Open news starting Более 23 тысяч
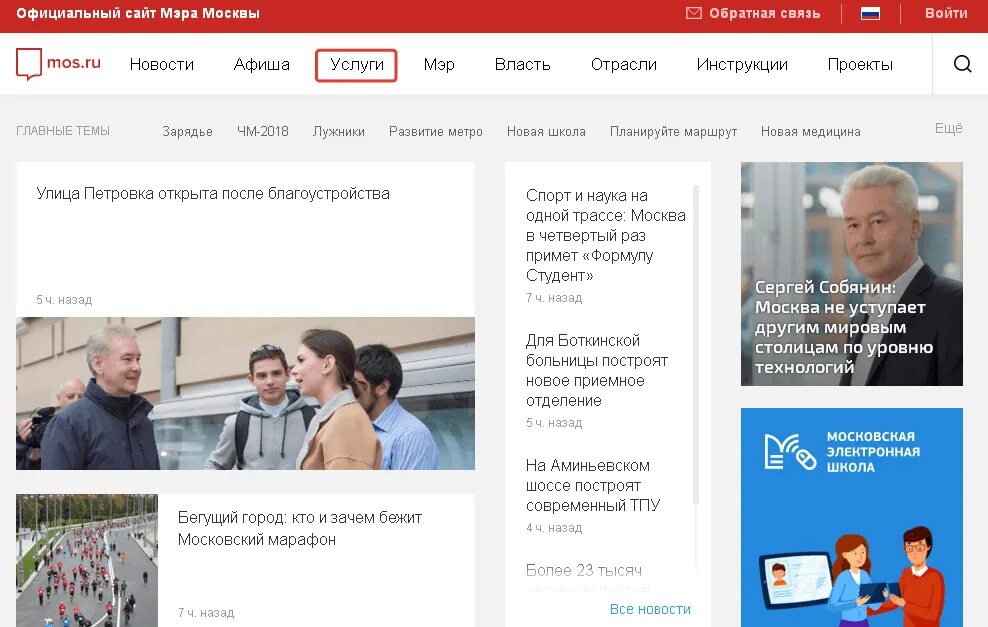 point(583,570)
